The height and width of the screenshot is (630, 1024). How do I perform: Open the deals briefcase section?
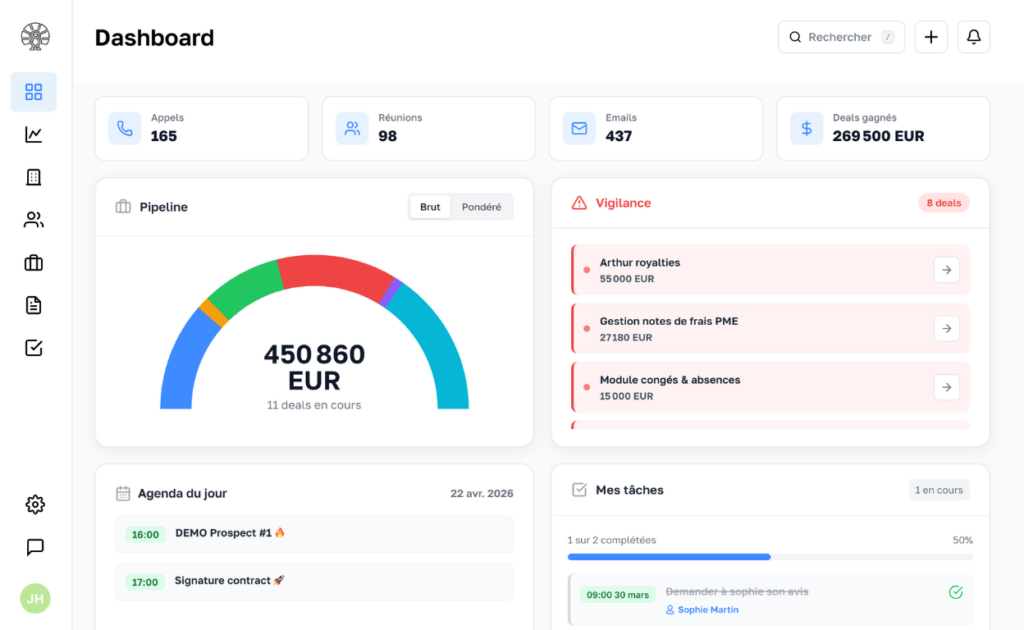tap(34, 262)
